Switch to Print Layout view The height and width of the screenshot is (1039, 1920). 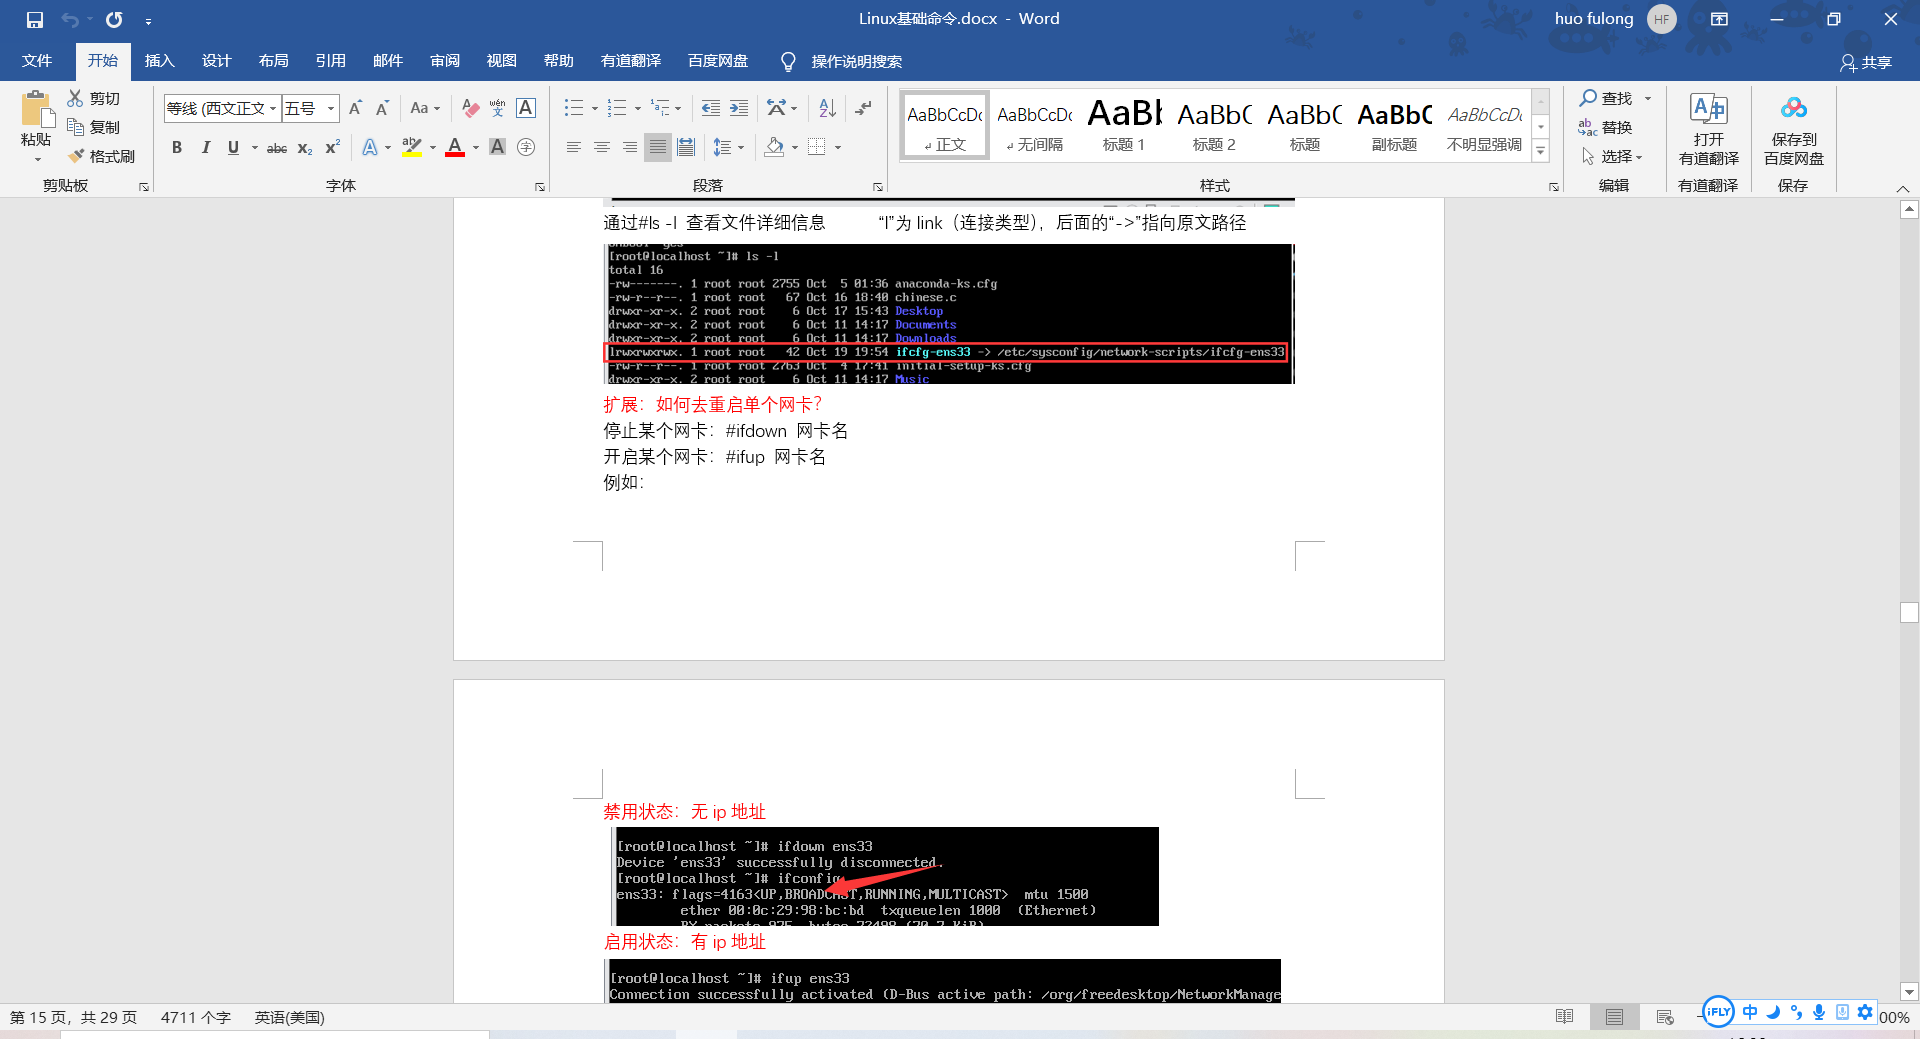pyautogui.click(x=1614, y=1017)
